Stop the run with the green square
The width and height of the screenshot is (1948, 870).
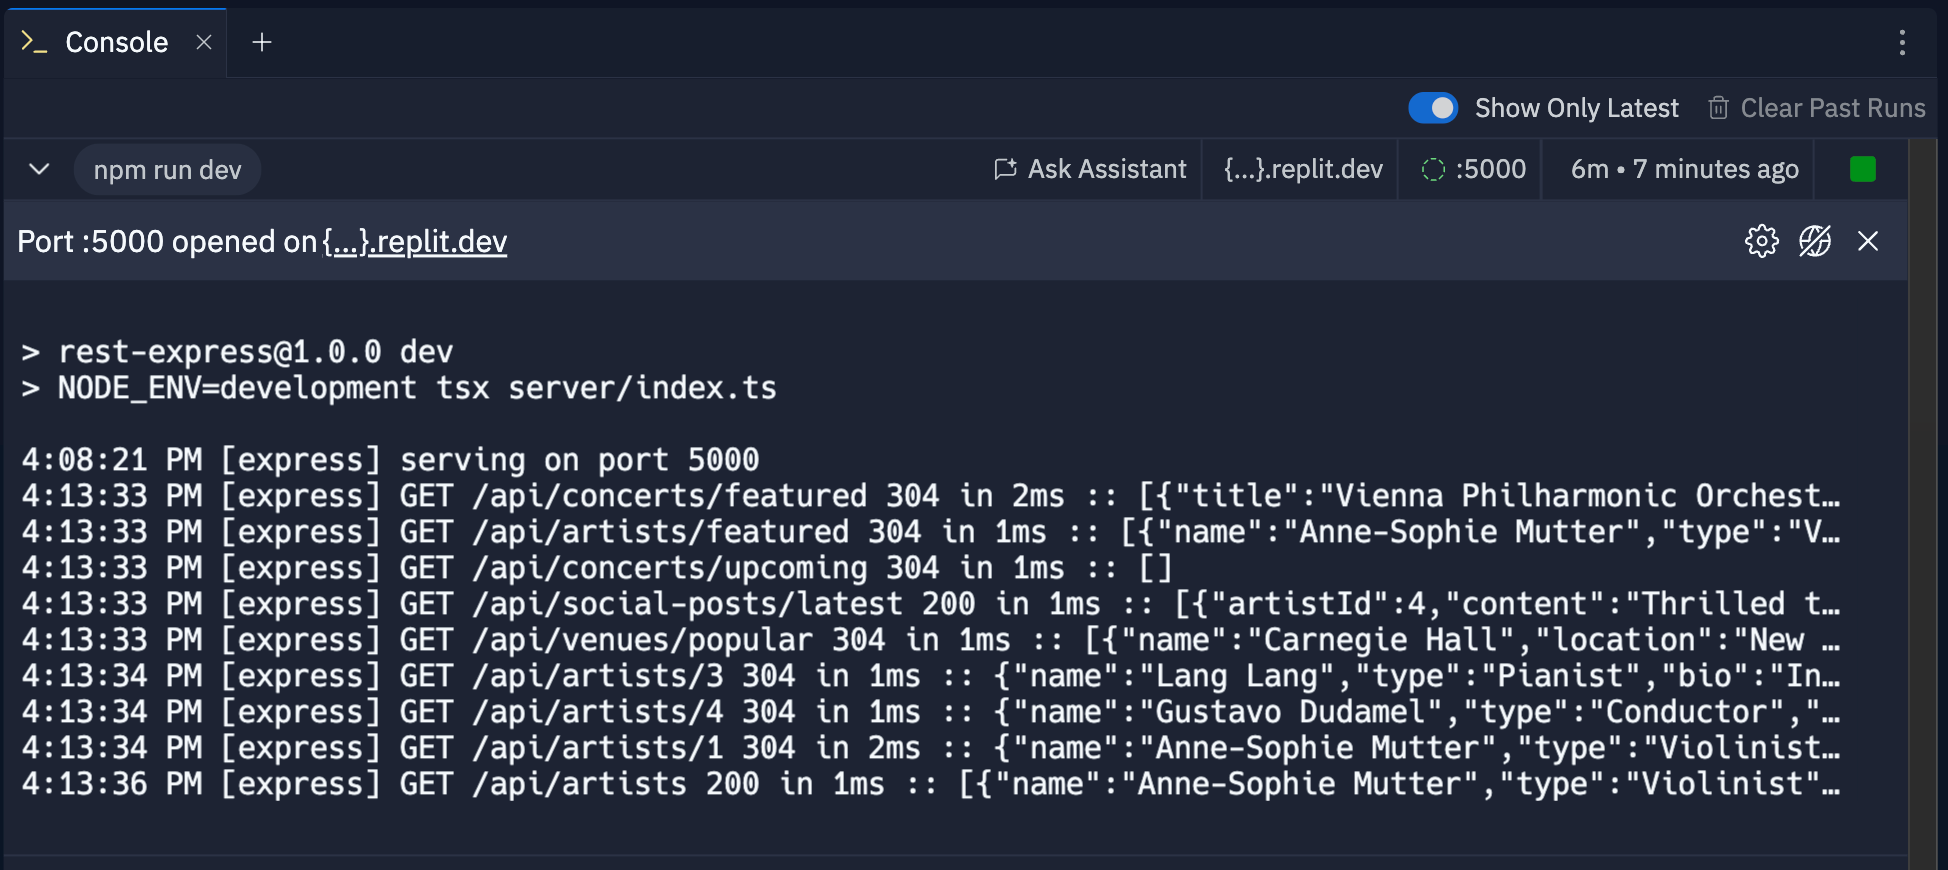[1863, 169]
